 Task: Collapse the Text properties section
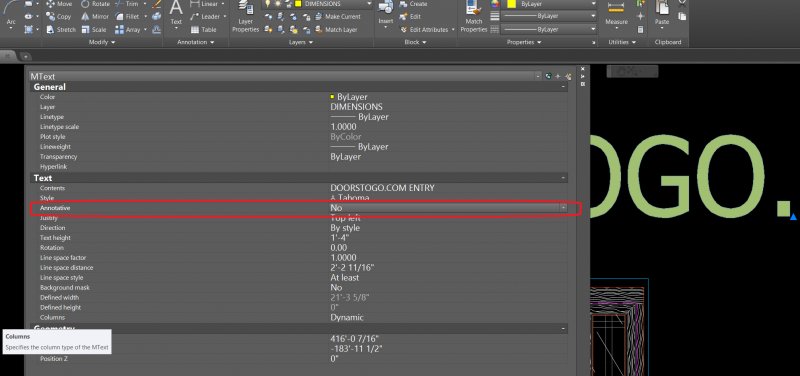(563, 178)
